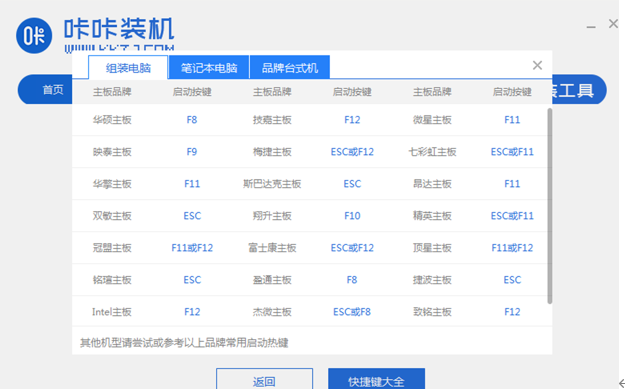Click ESC或F8 key for 杰微主板

click(352, 312)
